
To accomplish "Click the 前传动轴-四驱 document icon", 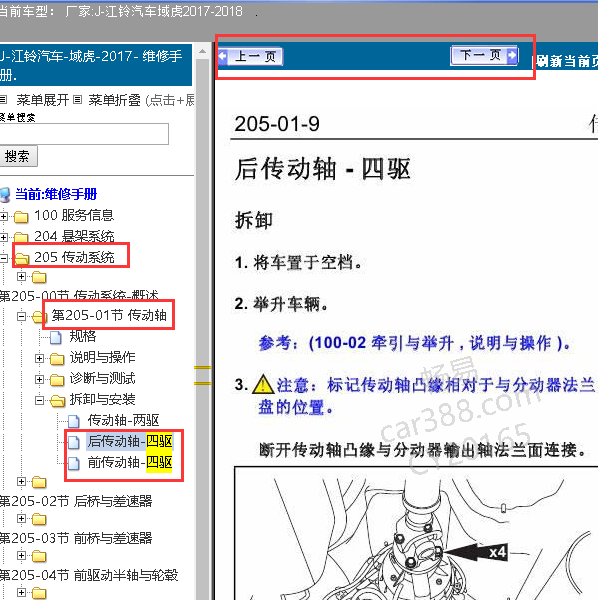I will click(74, 463).
